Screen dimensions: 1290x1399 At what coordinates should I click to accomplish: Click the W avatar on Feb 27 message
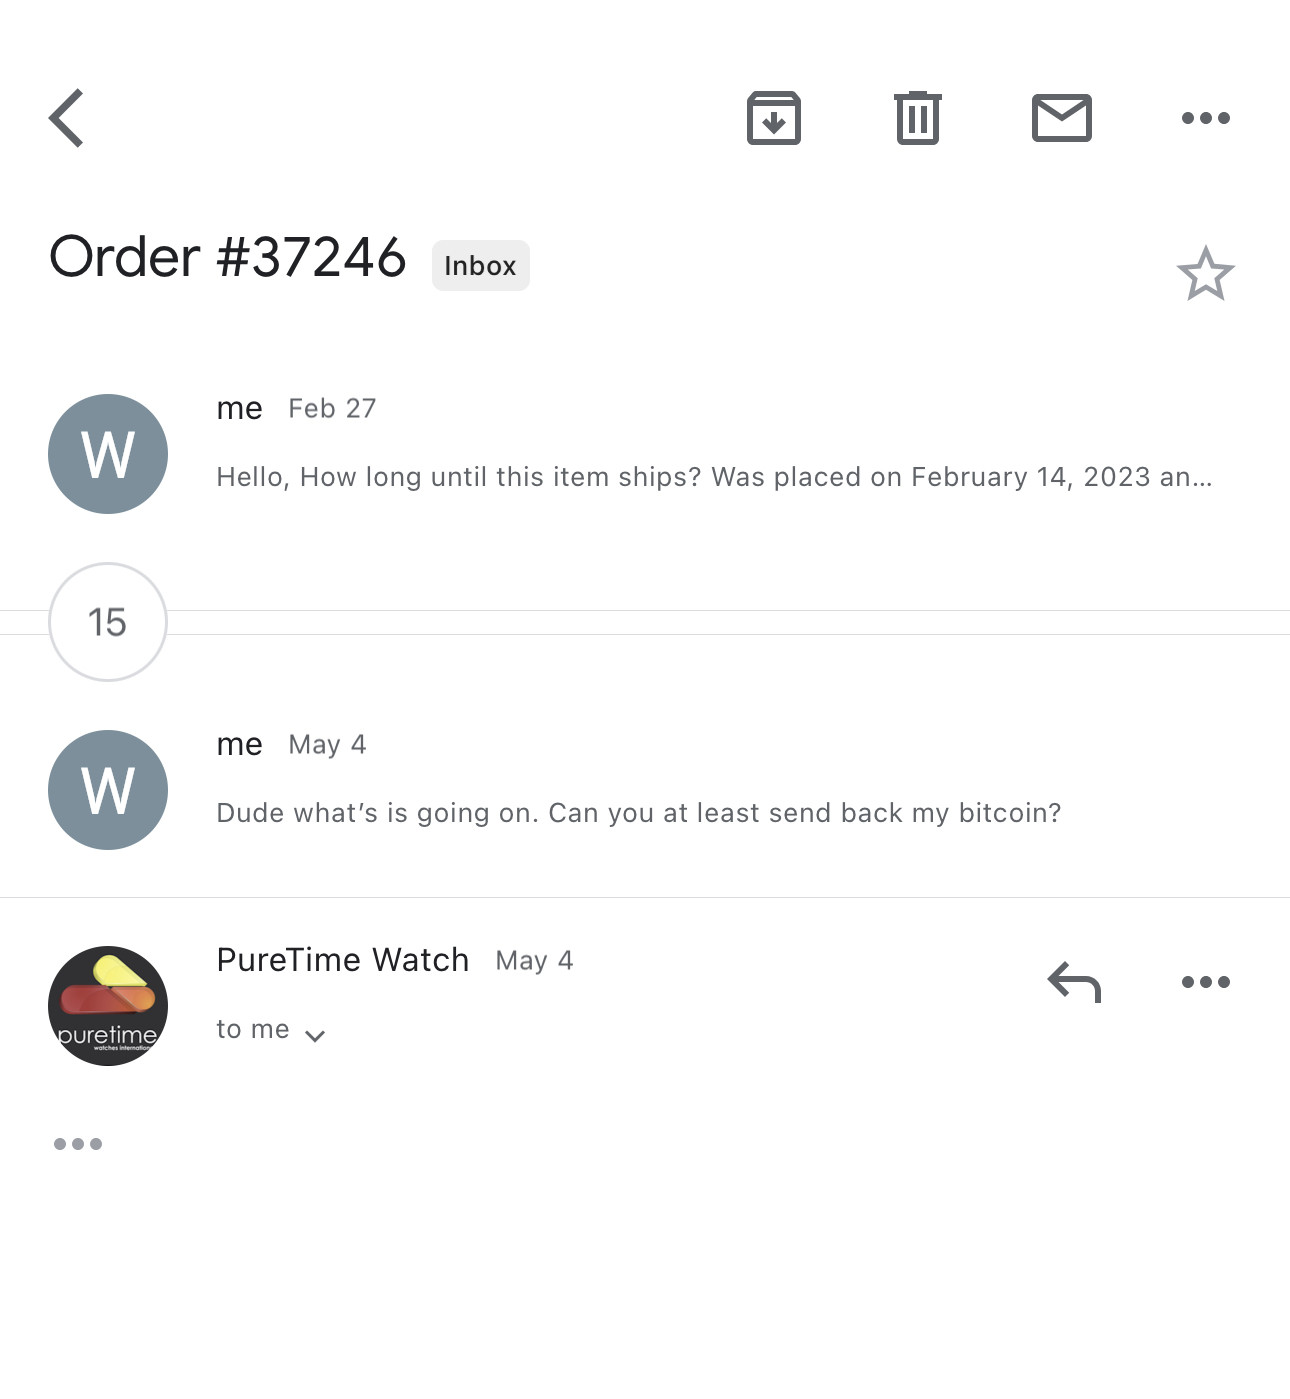click(x=108, y=454)
